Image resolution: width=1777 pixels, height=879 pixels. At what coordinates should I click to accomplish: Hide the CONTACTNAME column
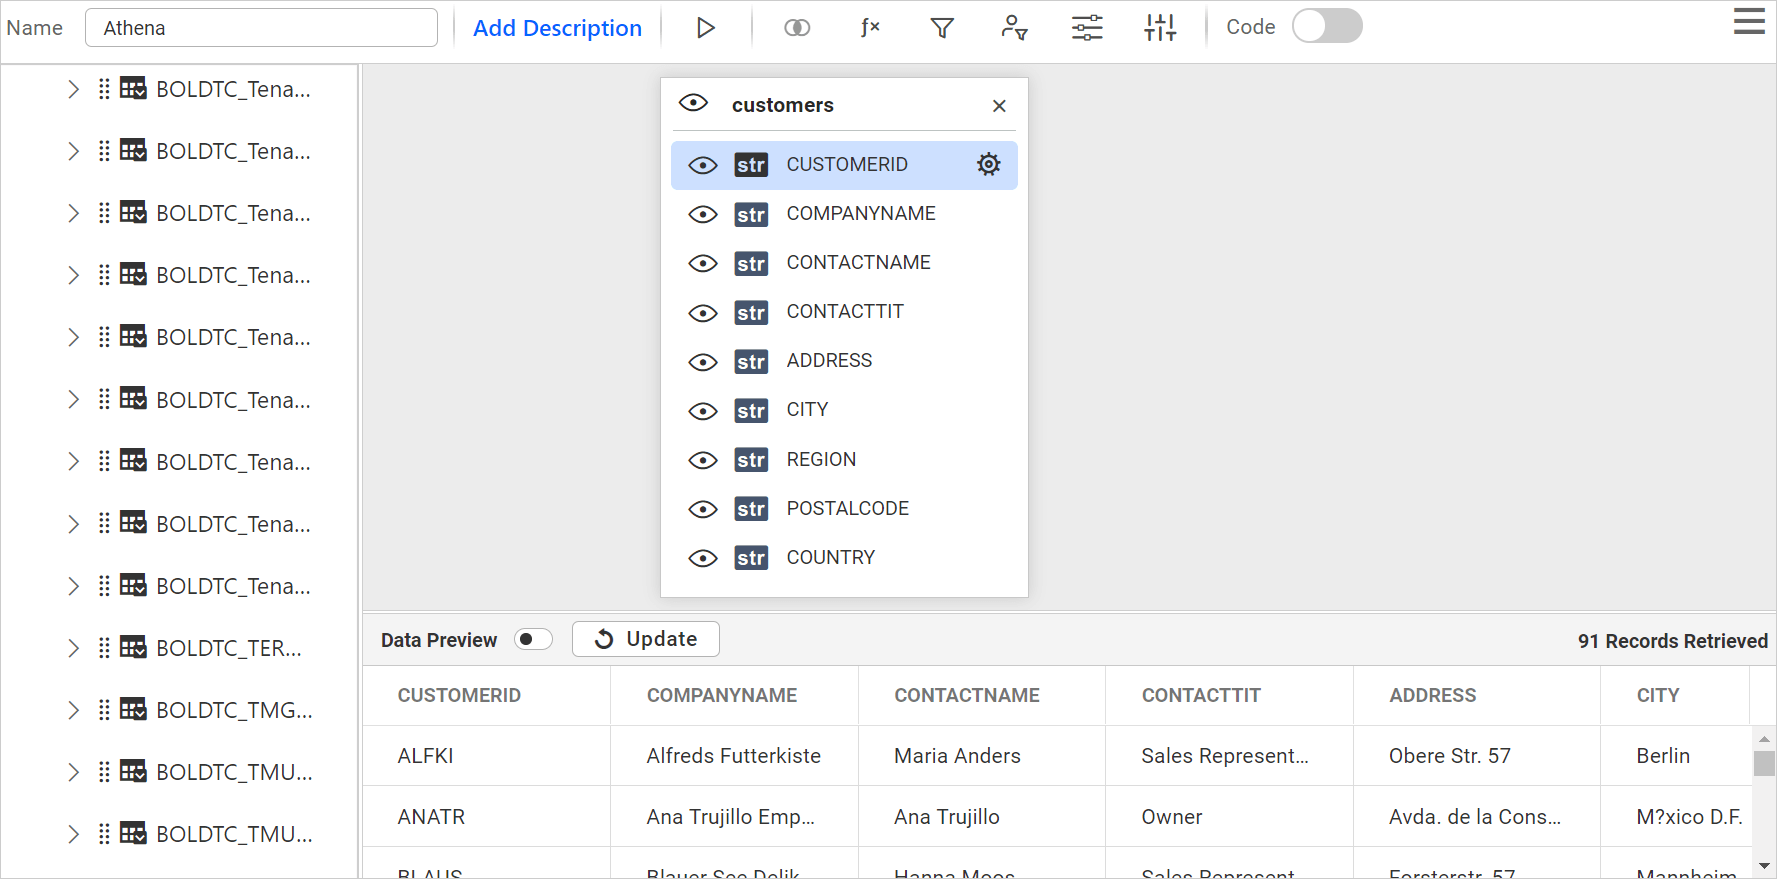point(703,263)
